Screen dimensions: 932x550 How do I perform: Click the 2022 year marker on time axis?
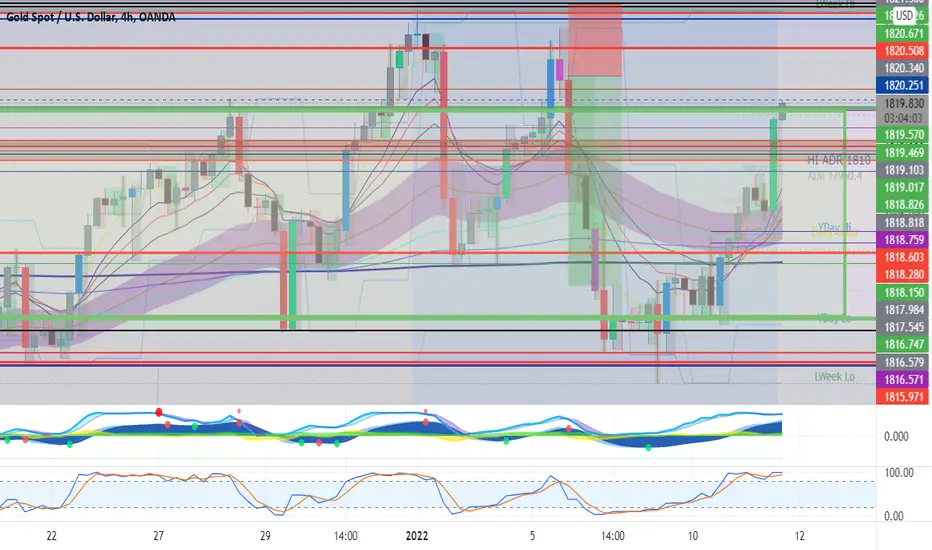pyautogui.click(x=417, y=536)
